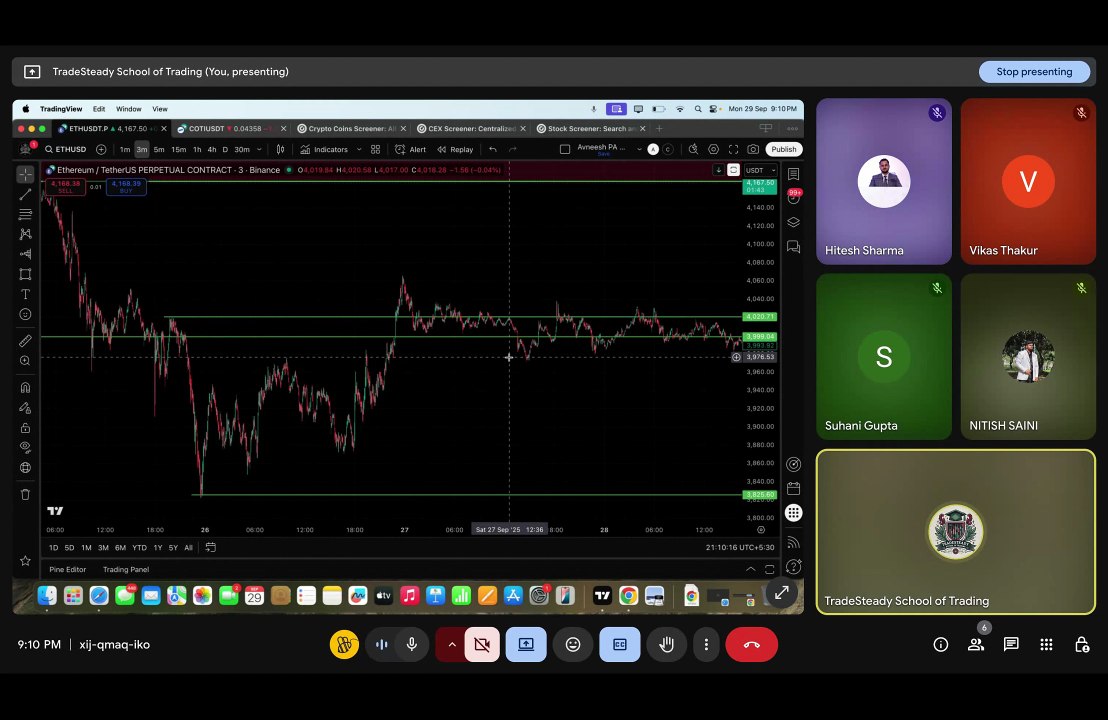1108x720 pixels.
Task: Click the Stop presenting button
Action: pos(1034,71)
